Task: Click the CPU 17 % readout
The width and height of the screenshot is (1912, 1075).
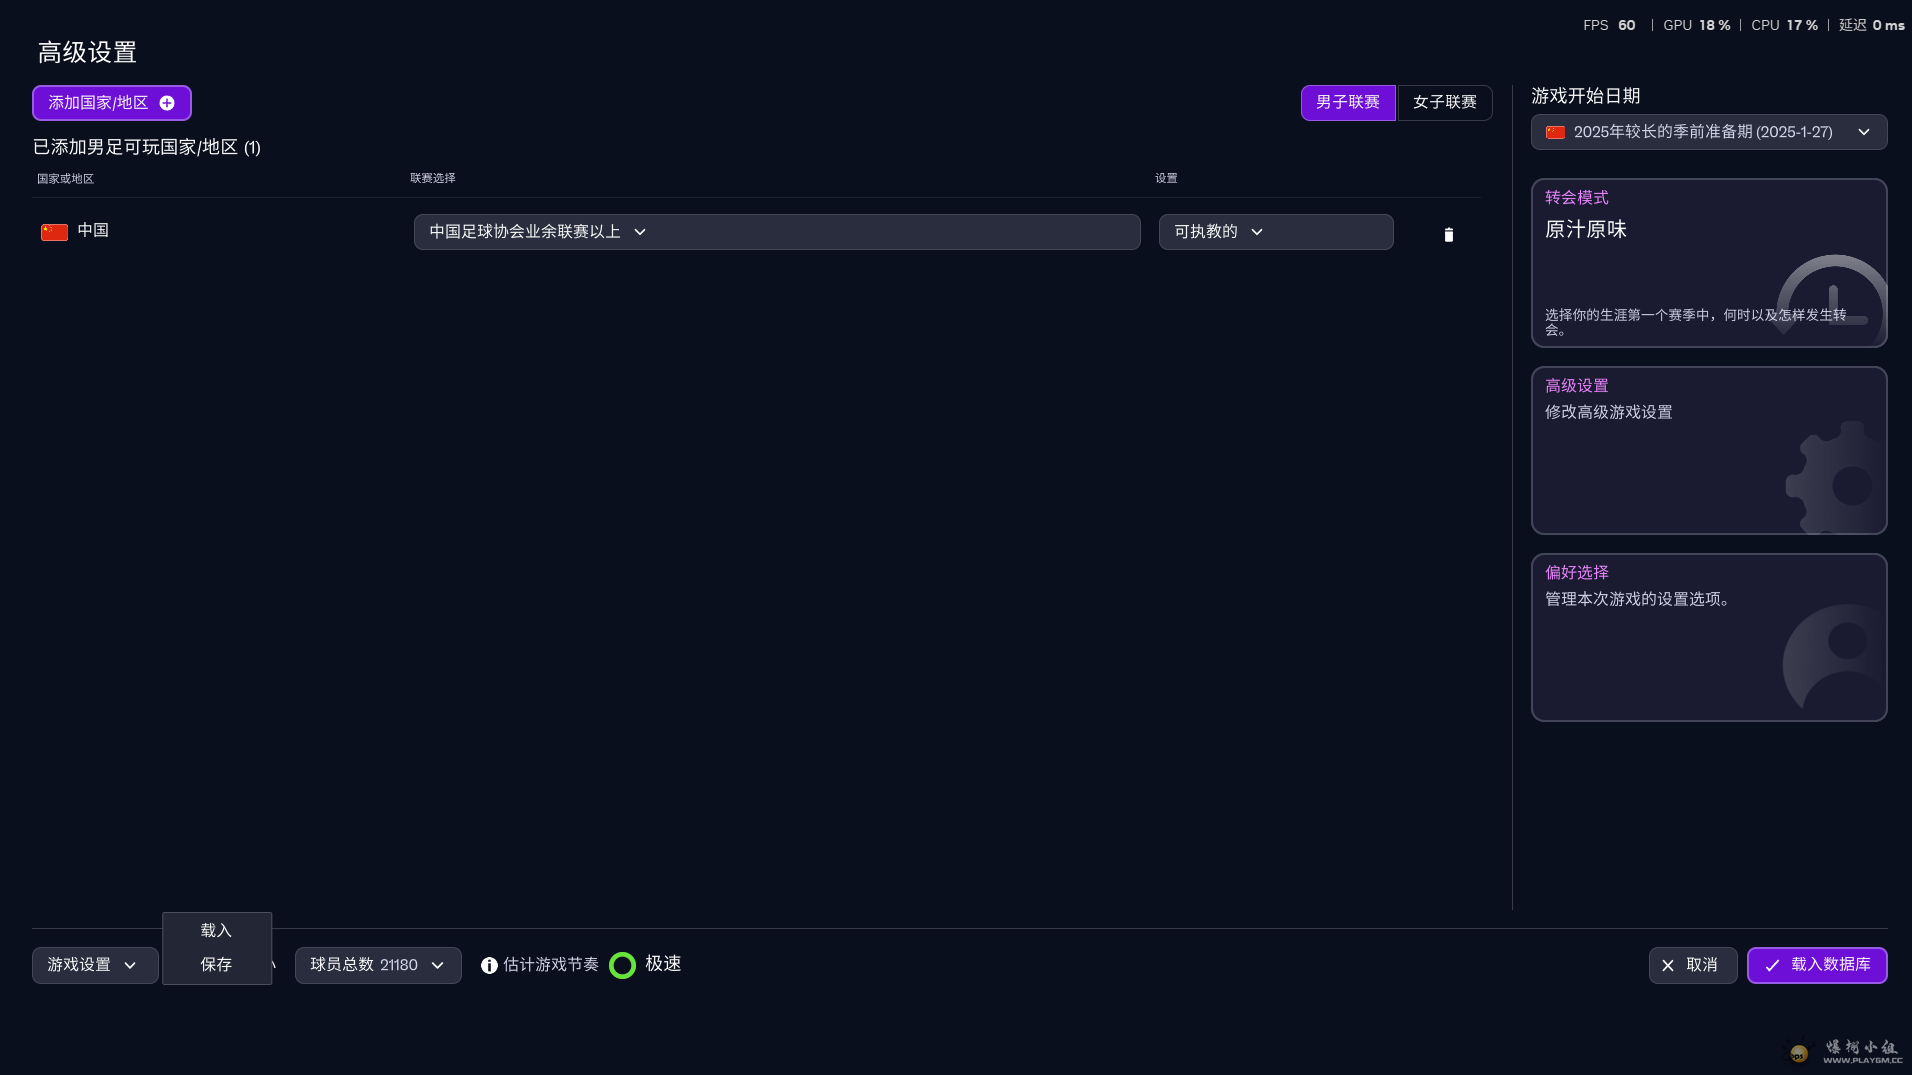Action: 1784,25
